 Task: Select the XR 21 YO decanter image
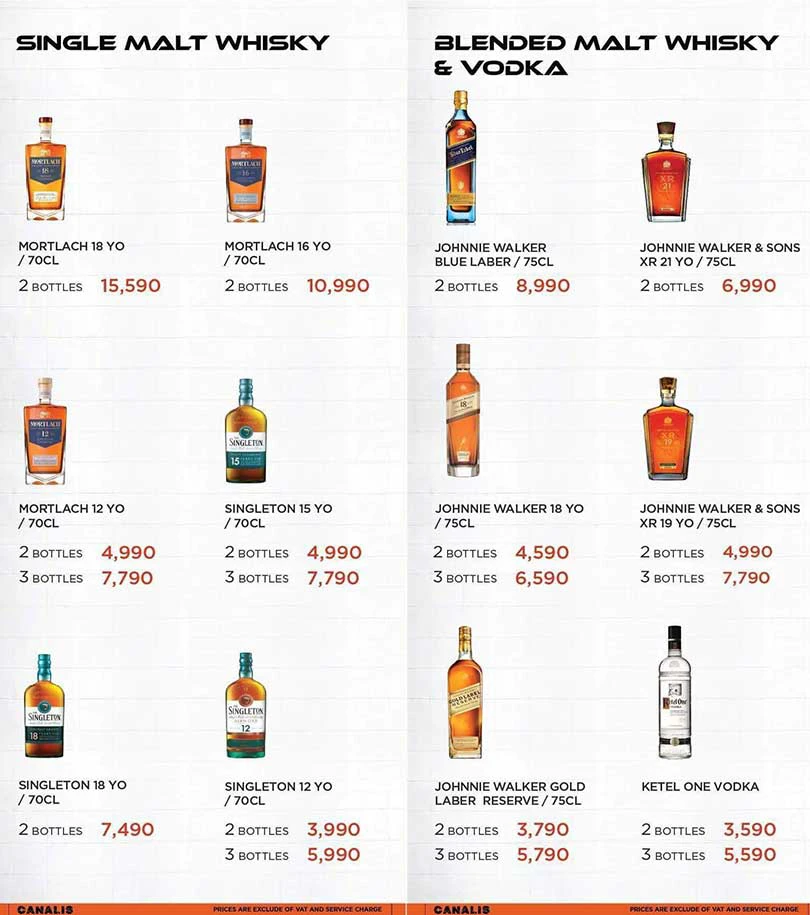(x=666, y=172)
